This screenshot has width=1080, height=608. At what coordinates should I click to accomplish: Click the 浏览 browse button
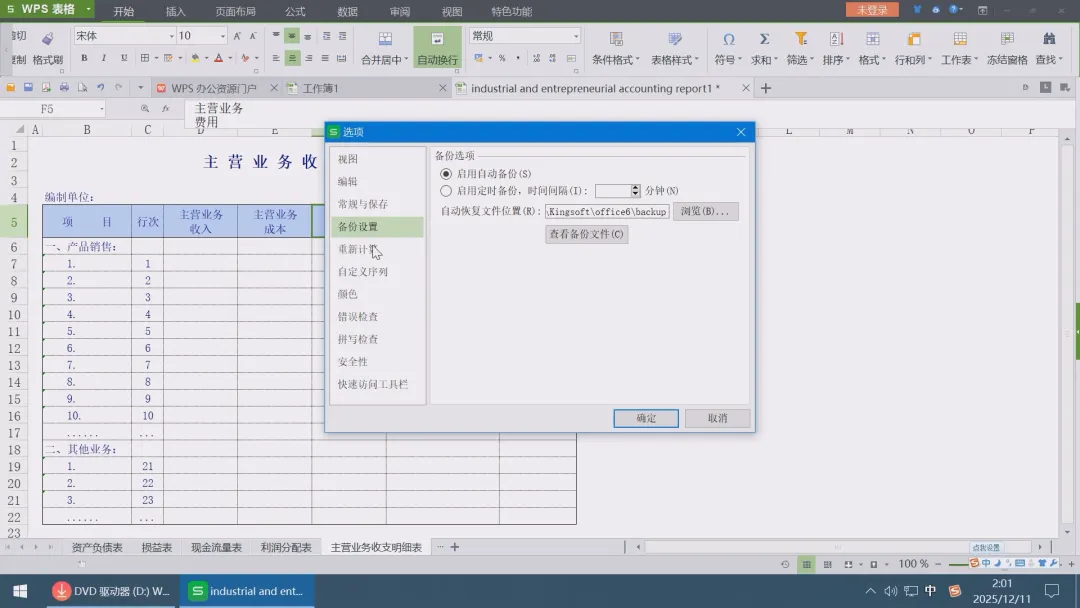pos(705,211)
